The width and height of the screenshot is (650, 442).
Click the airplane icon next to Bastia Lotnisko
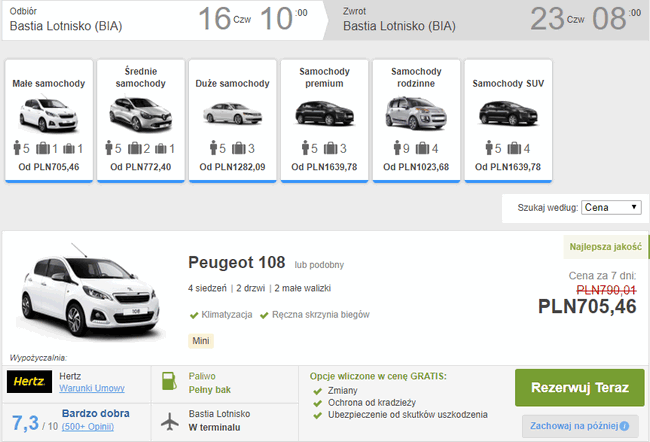pos(170,422)
